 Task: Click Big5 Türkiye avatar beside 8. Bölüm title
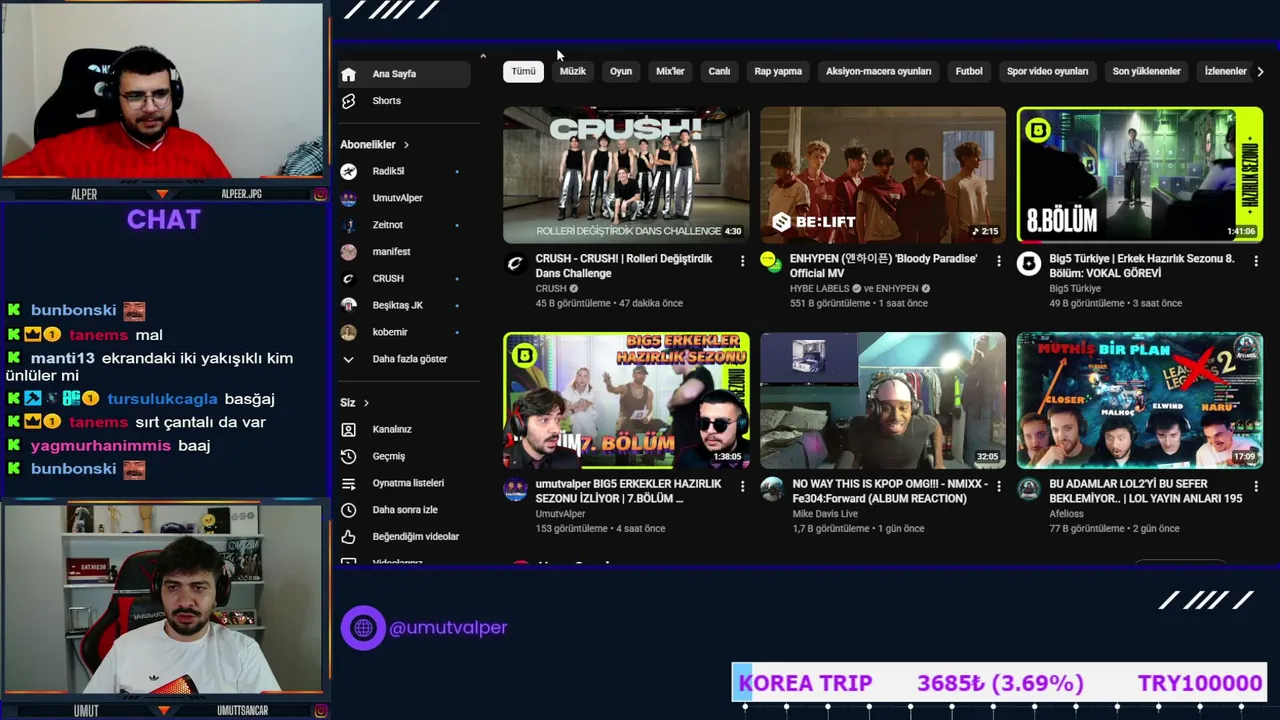[x=1028, y=264]
